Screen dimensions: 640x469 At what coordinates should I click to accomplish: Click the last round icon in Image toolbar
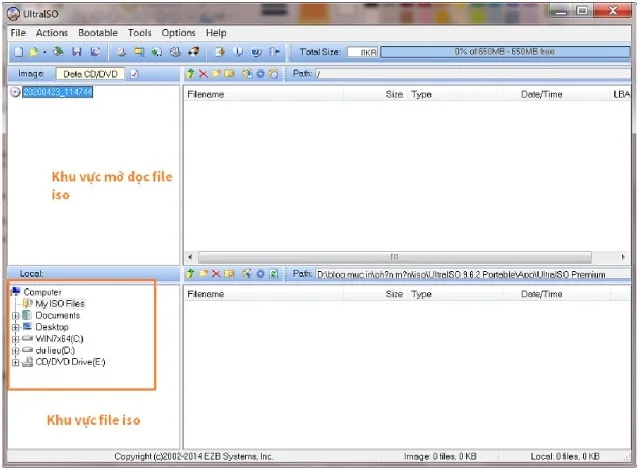273,74
